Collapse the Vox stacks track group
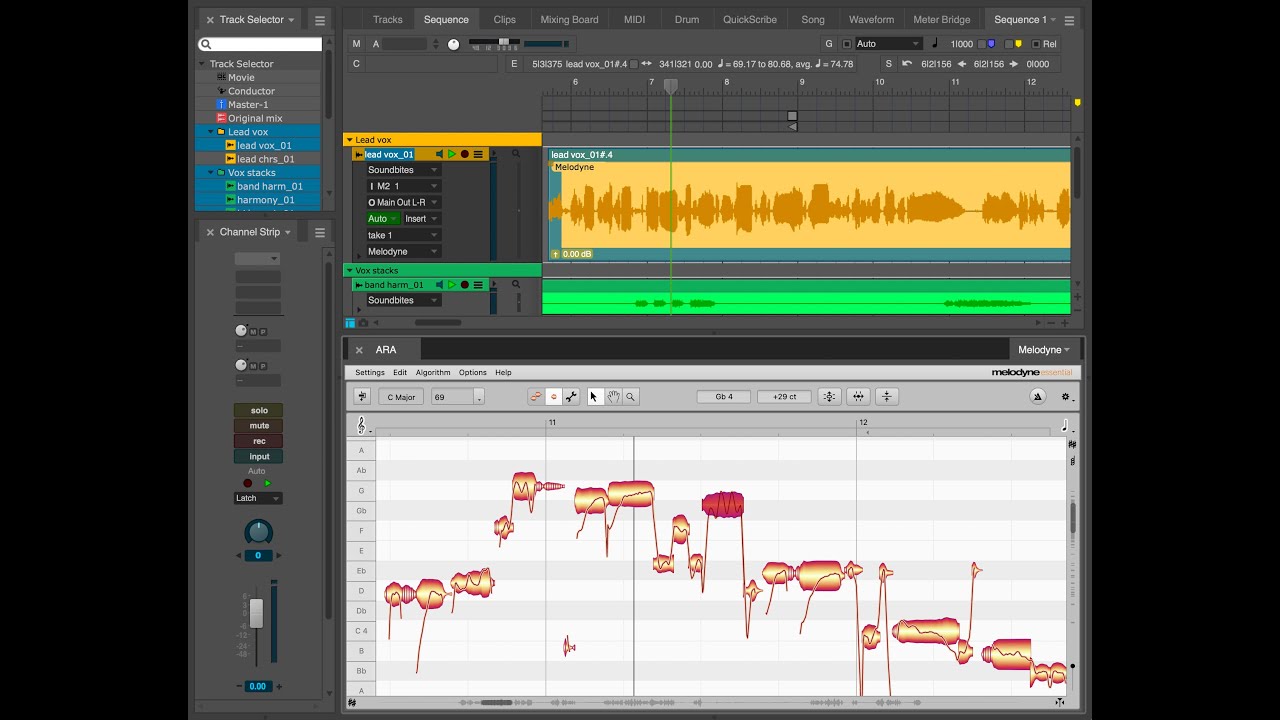This screenshot has height=720, width=1280. (x=349, y=271)
